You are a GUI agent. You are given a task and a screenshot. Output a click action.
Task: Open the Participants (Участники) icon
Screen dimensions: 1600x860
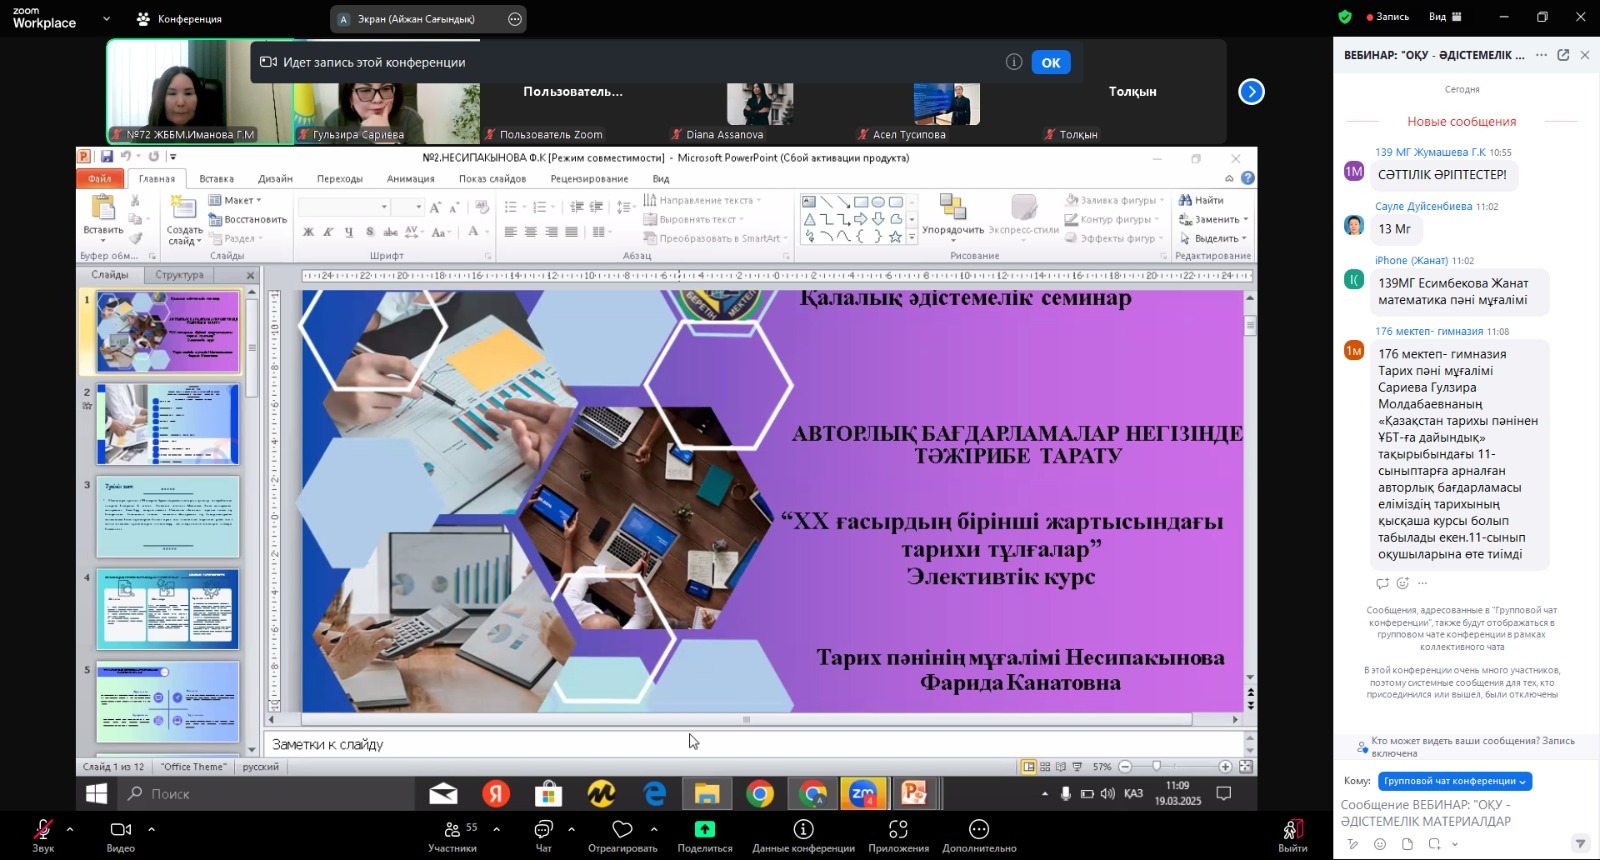(x=453, y=830)
